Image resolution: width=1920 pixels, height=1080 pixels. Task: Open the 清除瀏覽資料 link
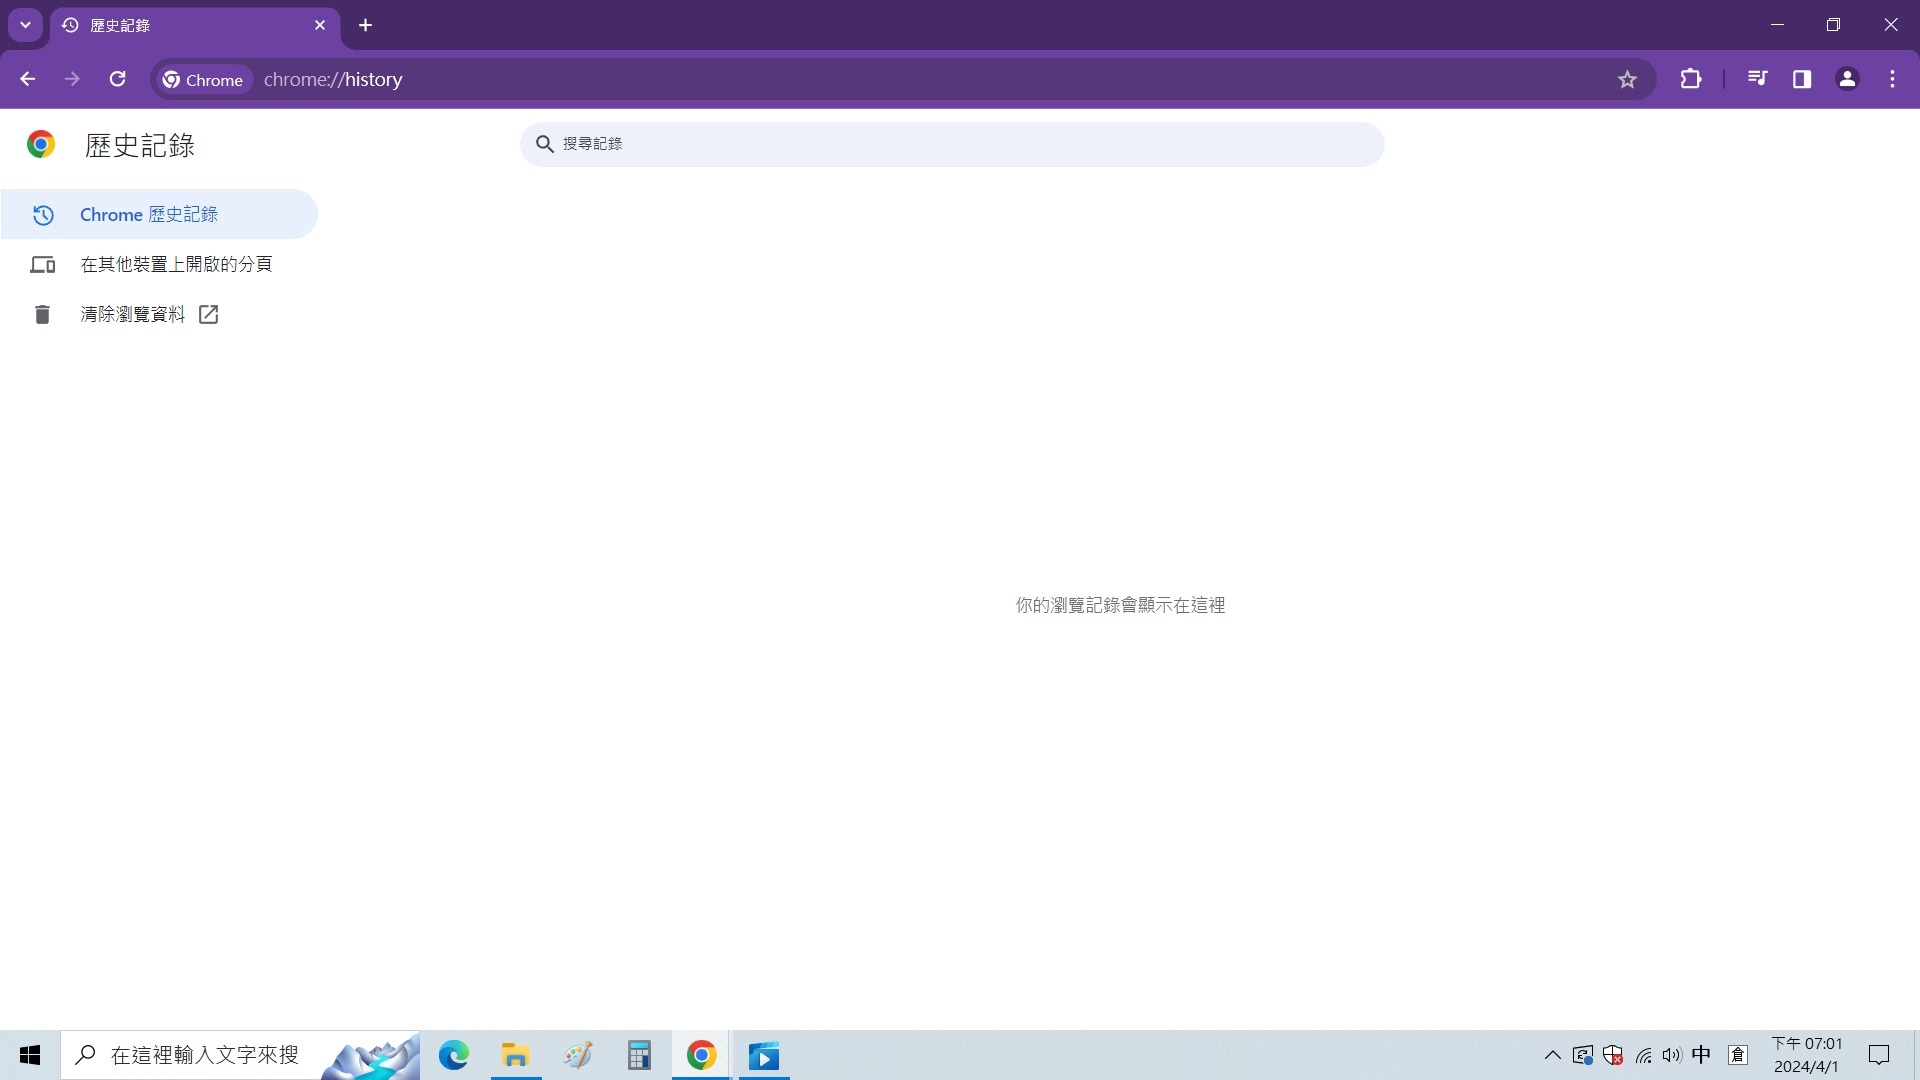tap(133, 314)
